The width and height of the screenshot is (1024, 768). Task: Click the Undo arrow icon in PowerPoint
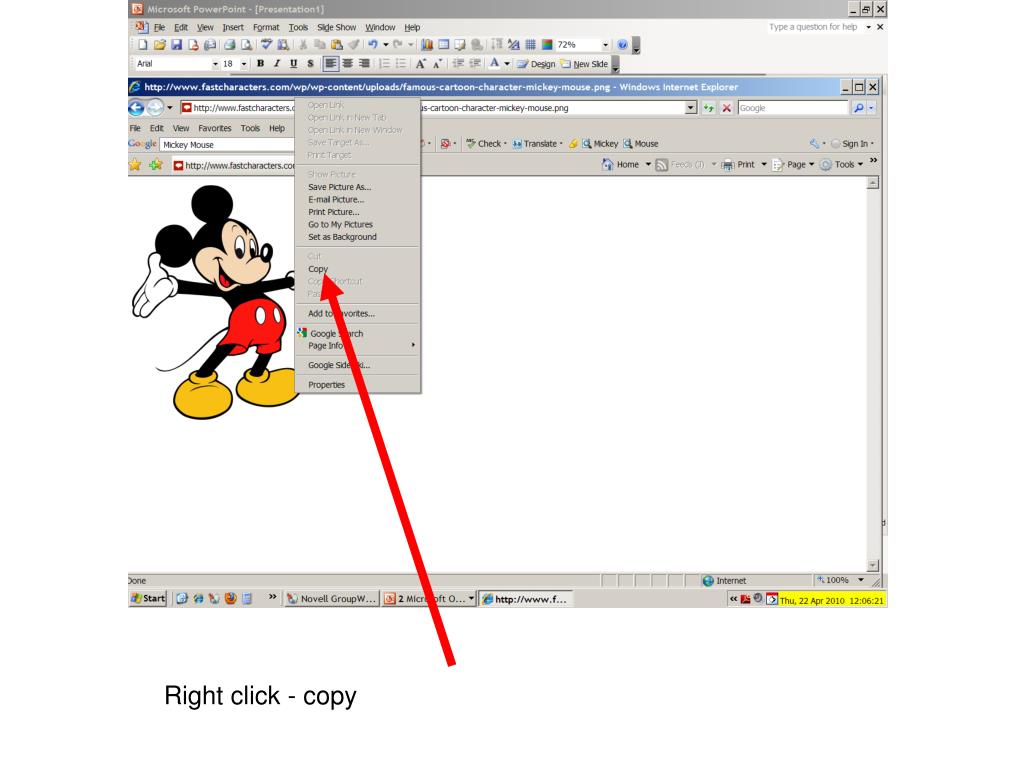(372, 44)
